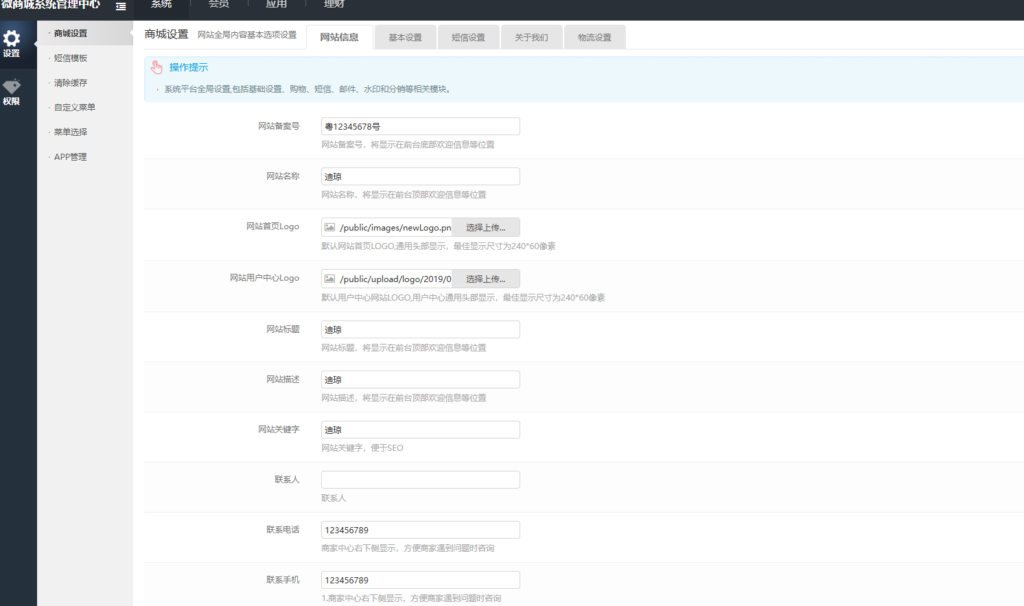Select 短信模板 in the left sidebar
This screenshot has height=606, width=1024.
70,58
